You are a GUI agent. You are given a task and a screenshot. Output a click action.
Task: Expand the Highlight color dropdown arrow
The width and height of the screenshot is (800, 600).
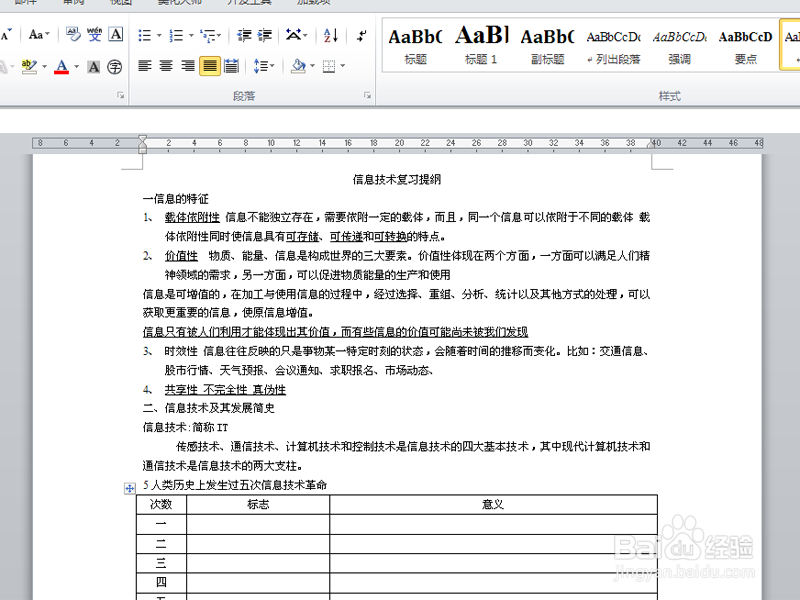(44, 66)
